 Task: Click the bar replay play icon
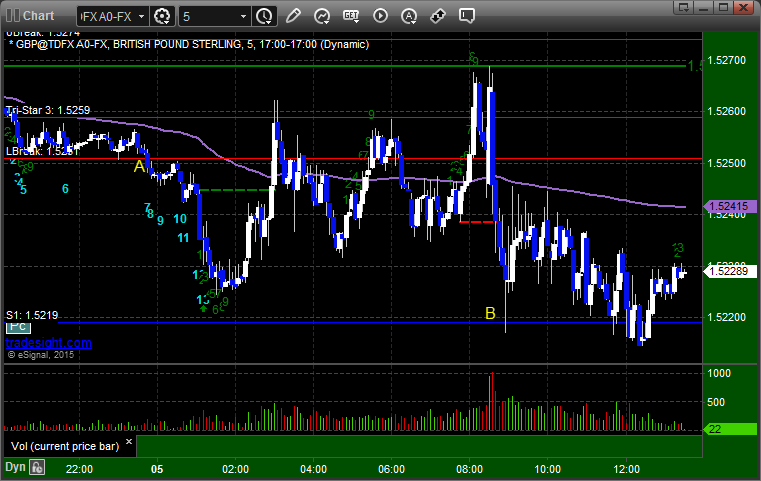click(379, 16)
